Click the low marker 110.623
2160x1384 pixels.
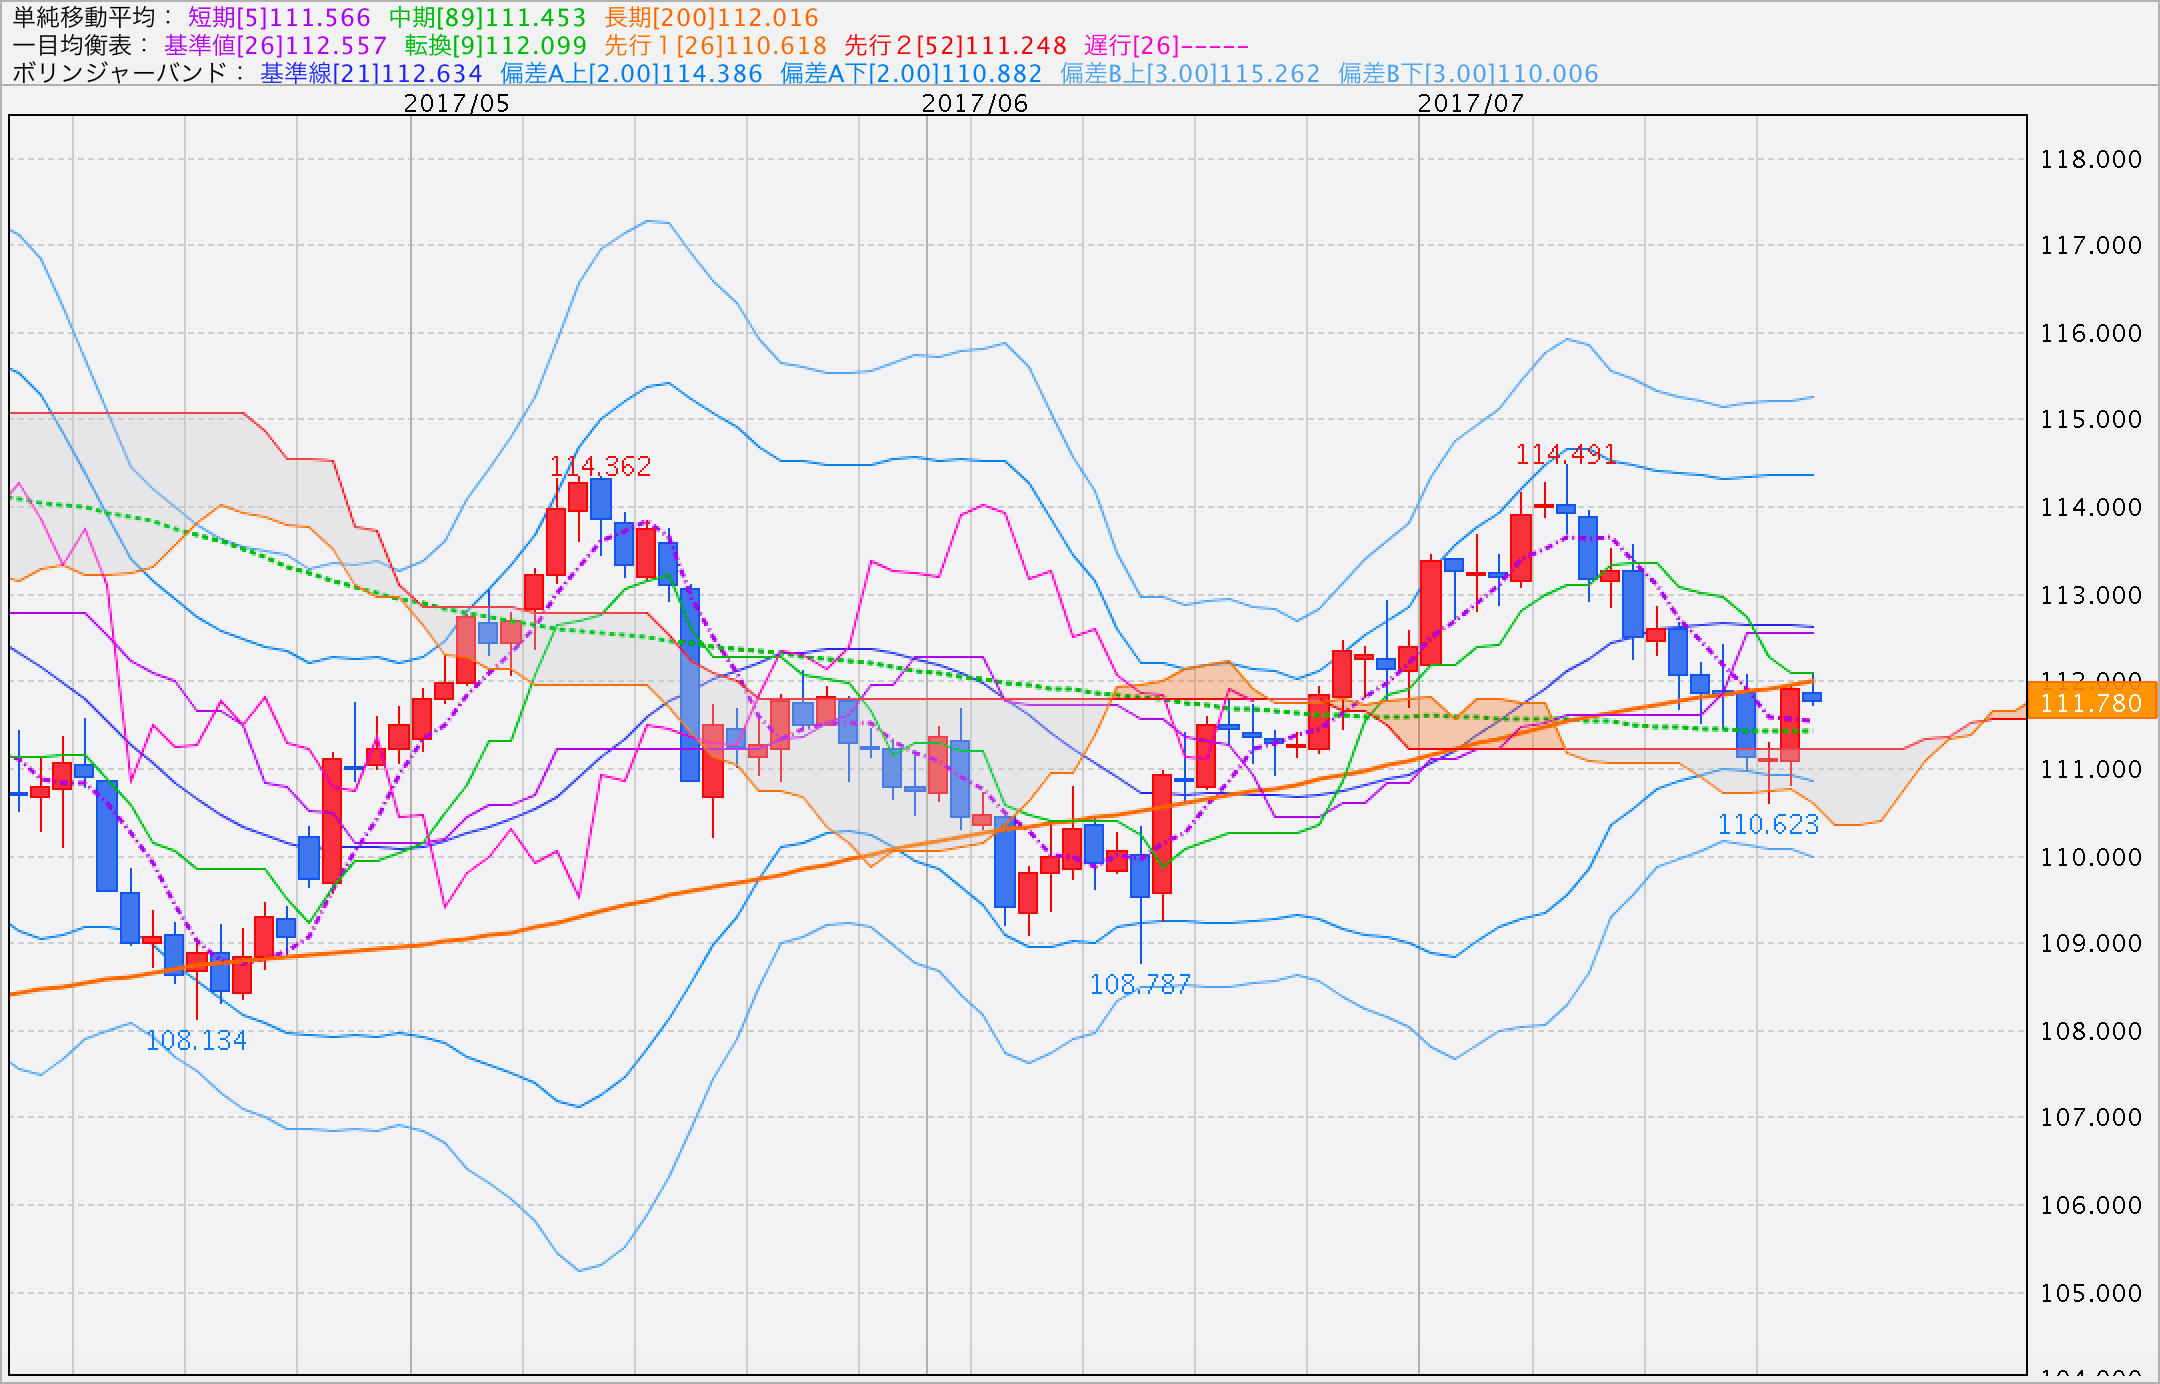point(1768,825)
